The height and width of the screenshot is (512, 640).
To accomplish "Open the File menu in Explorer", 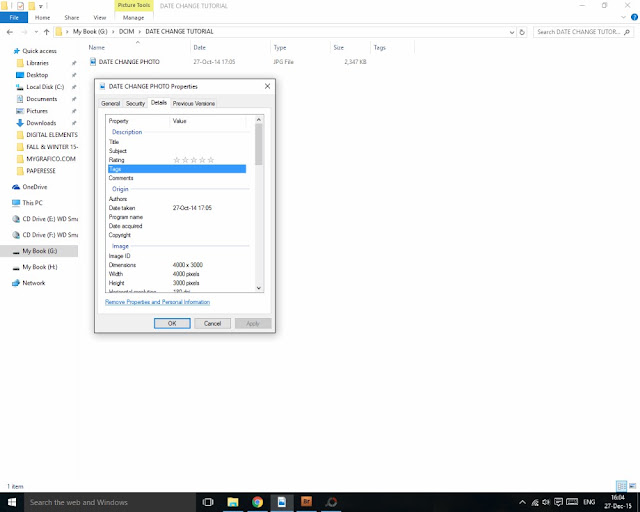I will (x=14, y=18).
